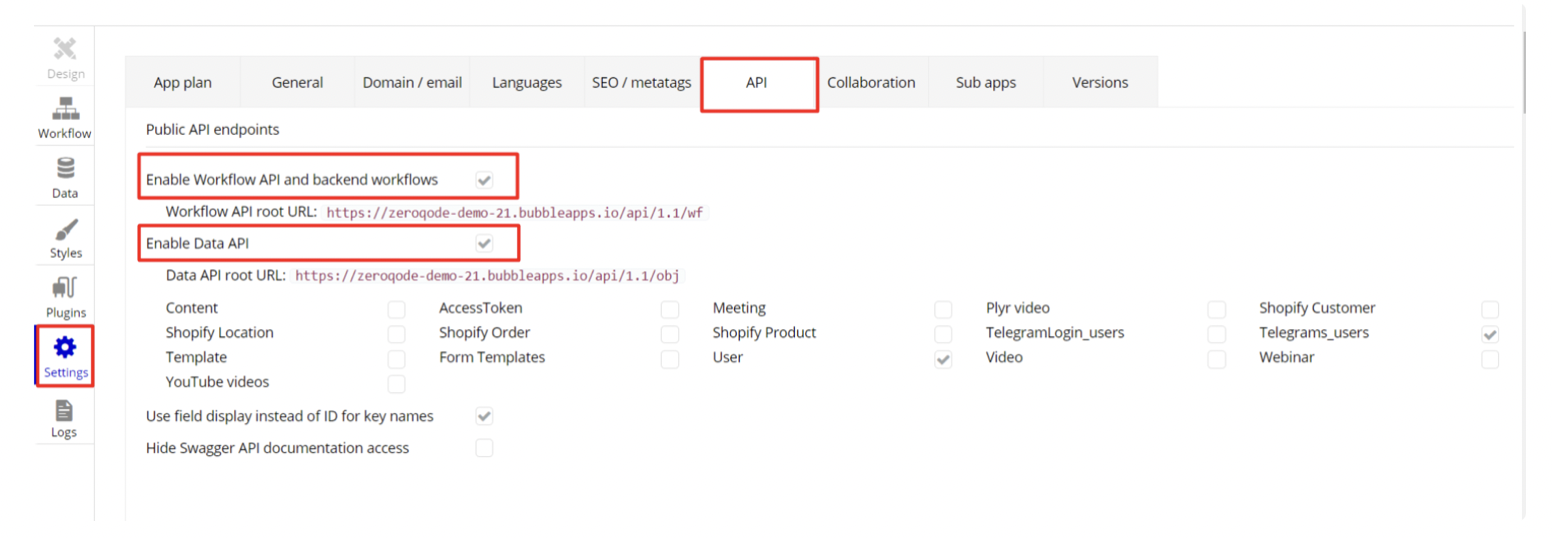1552x538 pixels.
Task: Check Hide Swagger API documentation access
Action: pos(484,448)
